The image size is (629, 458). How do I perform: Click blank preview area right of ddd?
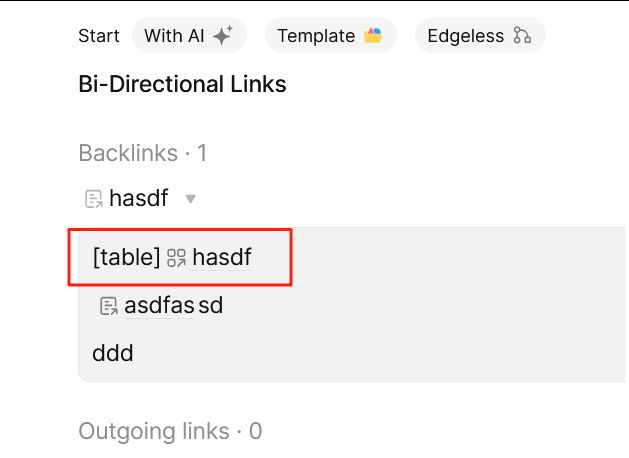tap(380, 353)
